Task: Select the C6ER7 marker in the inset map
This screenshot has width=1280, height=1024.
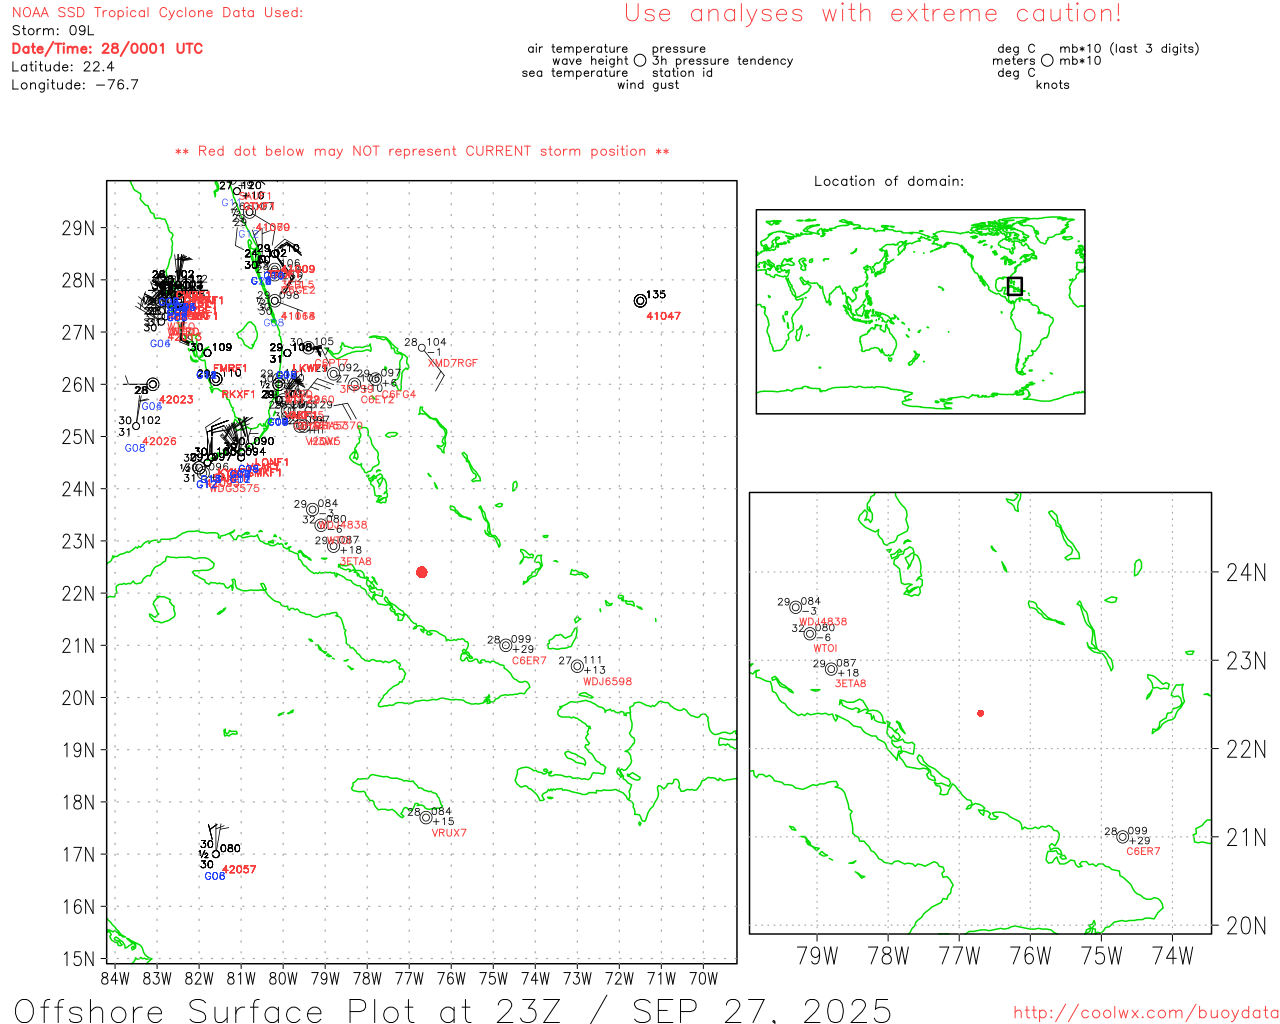Action: pyautogui.click(x=1122, y=837)
